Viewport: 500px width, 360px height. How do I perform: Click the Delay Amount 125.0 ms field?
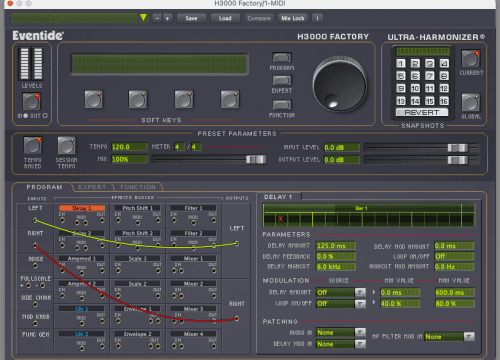pyautogui.click(x=336, y=246)
